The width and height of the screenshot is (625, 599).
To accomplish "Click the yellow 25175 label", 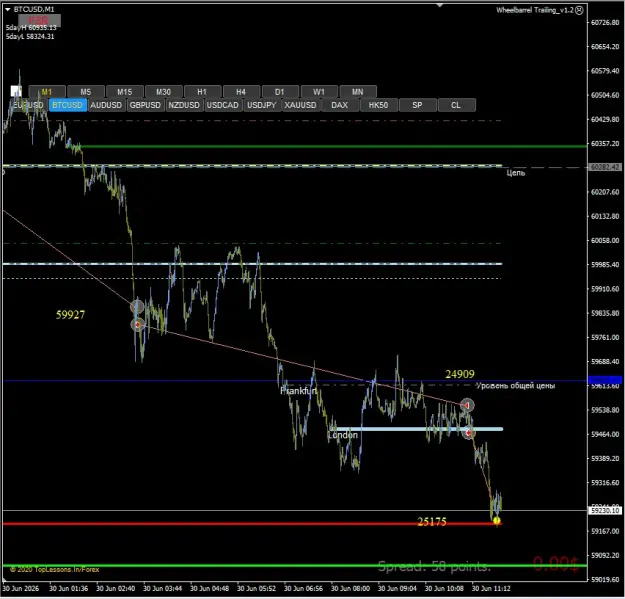I will (432, 521).
